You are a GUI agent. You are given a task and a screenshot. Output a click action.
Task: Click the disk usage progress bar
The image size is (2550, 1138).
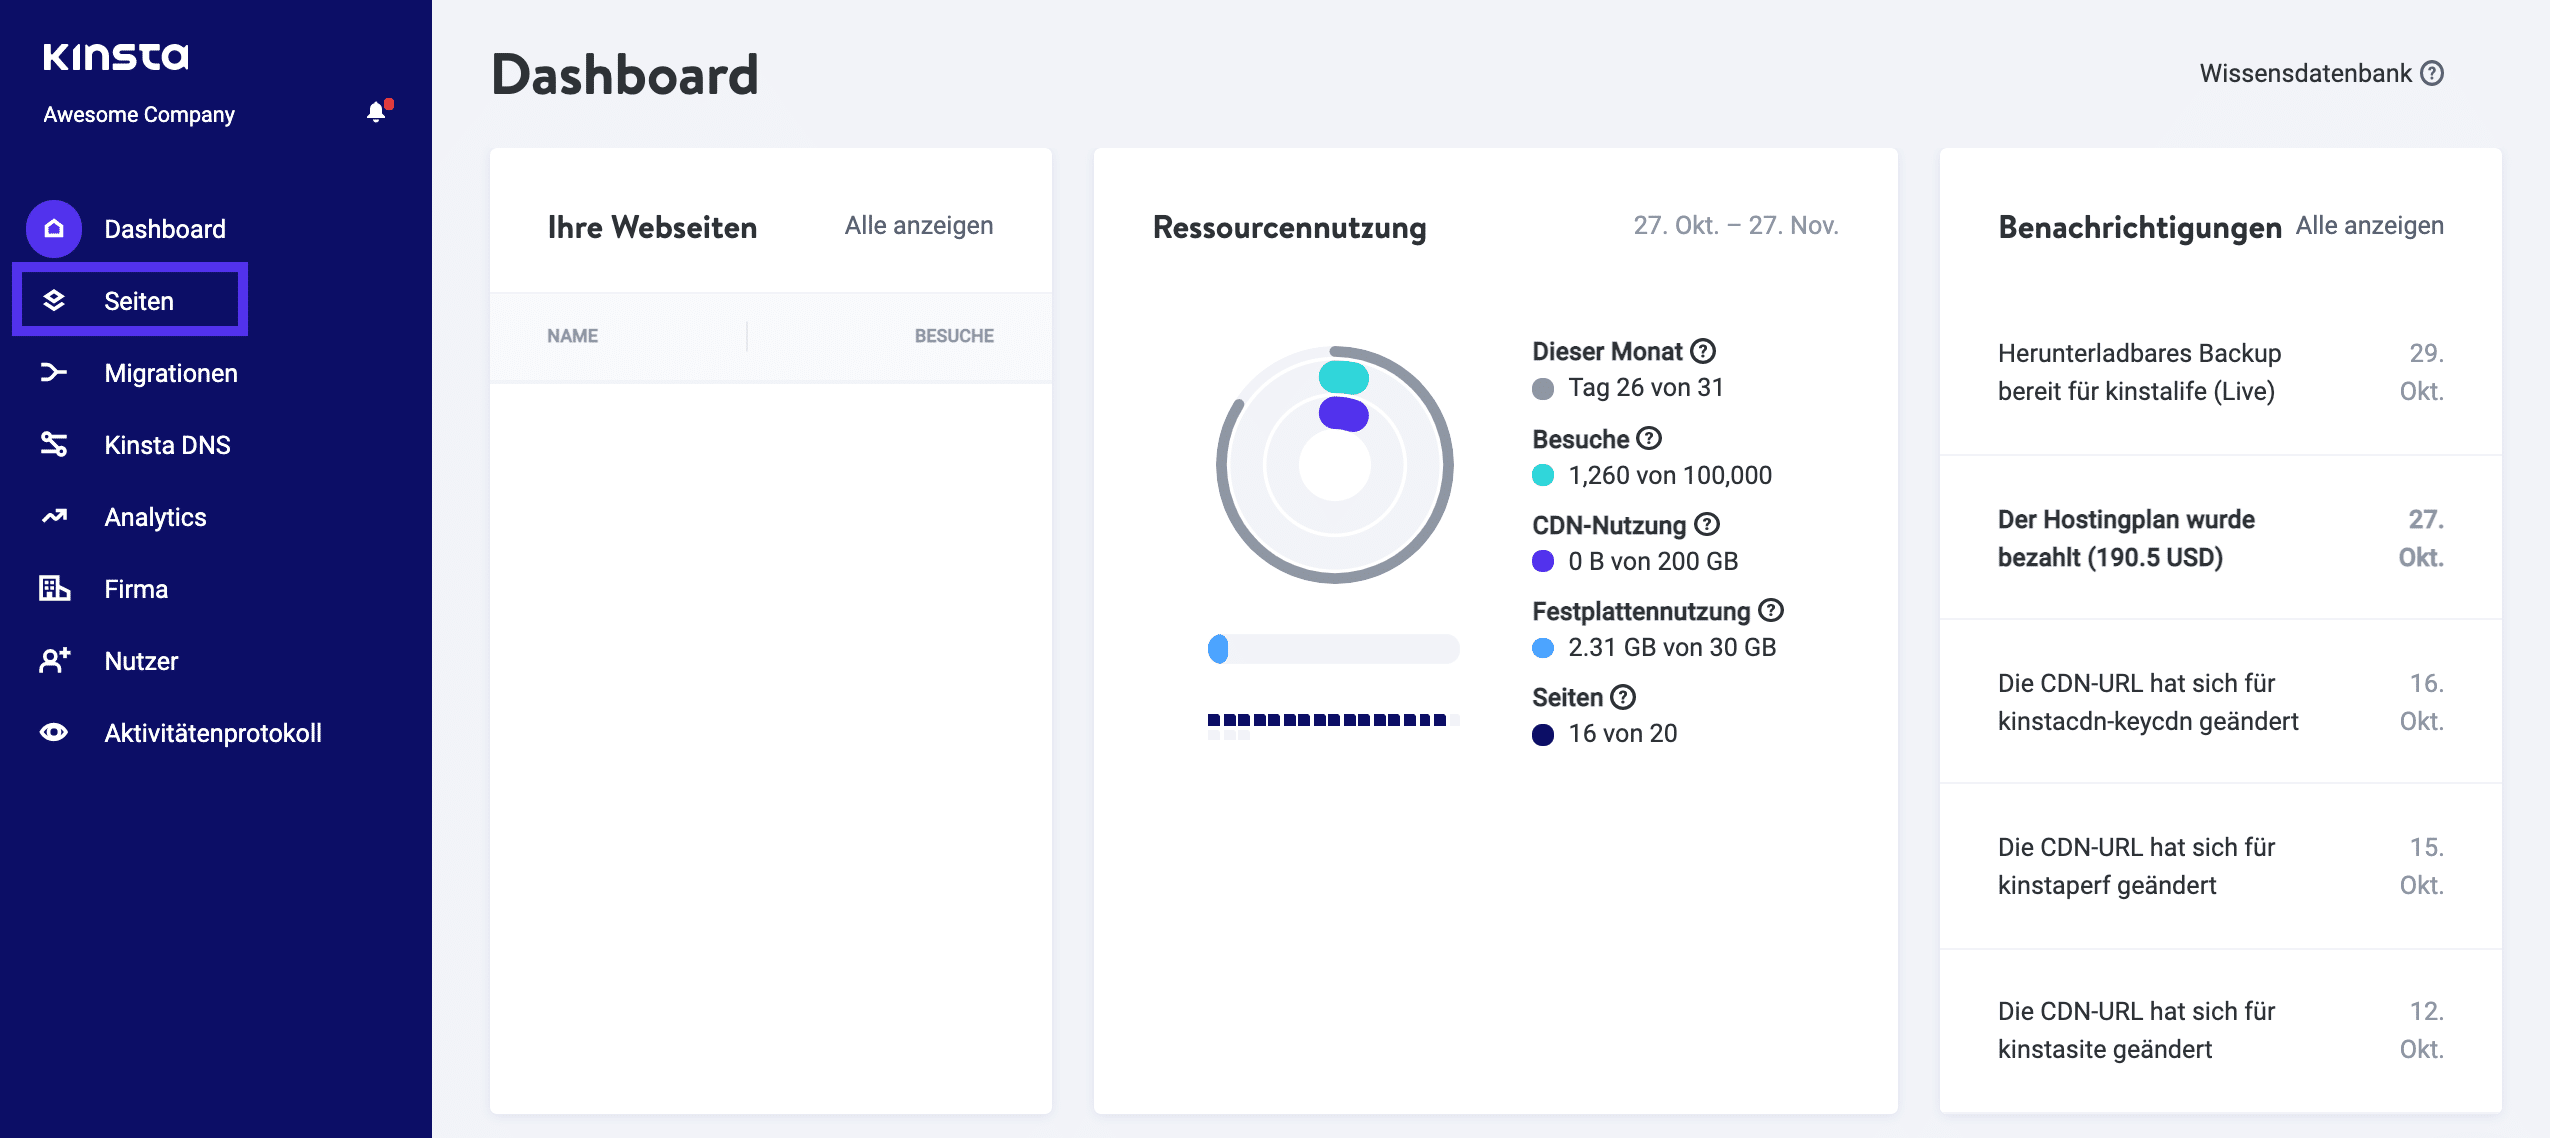[x=1335, y=650]
